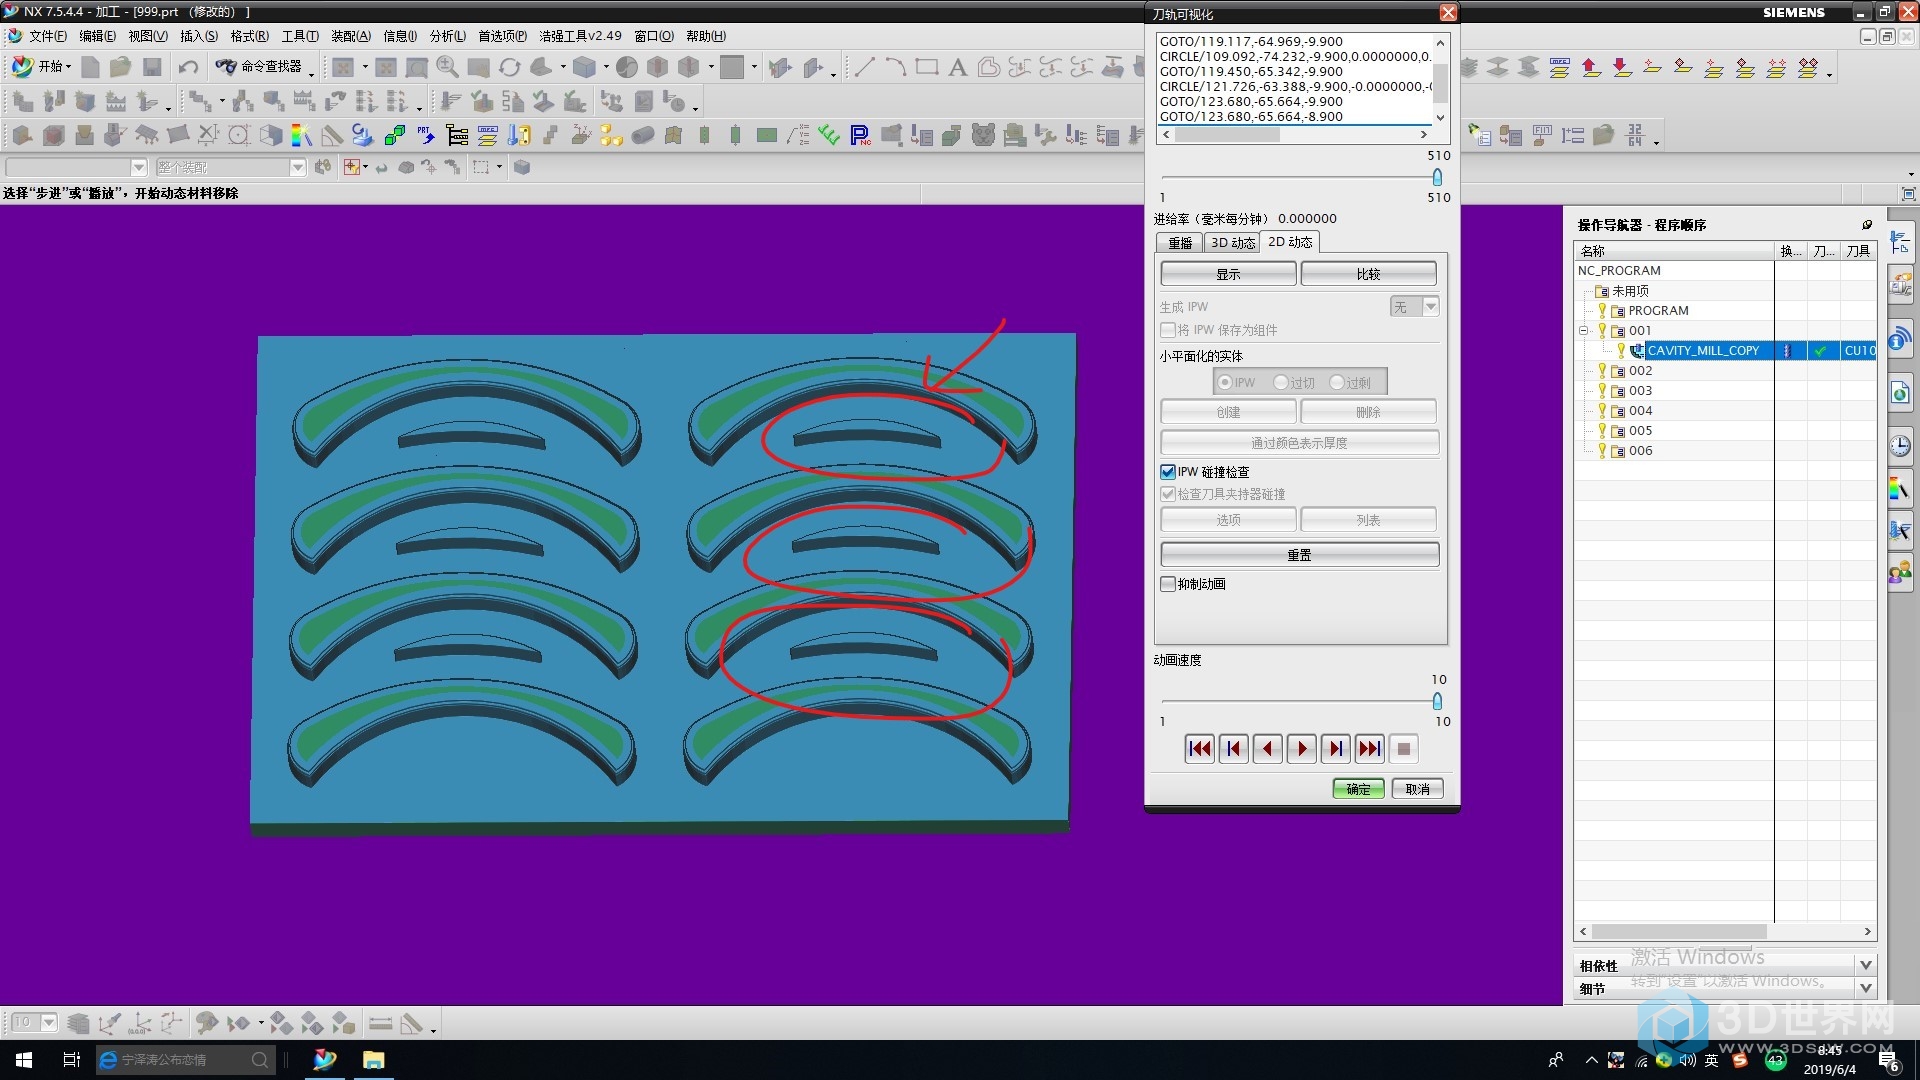Rewind to start of toolpath playback
Image resolution: width=1920 pixels, height=1080 pixels.
(1199, 749)
